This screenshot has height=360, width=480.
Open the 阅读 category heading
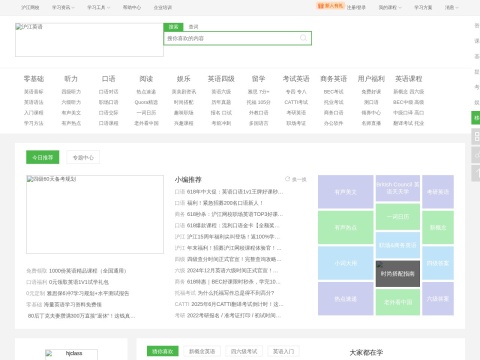click(x=146, y=79)
